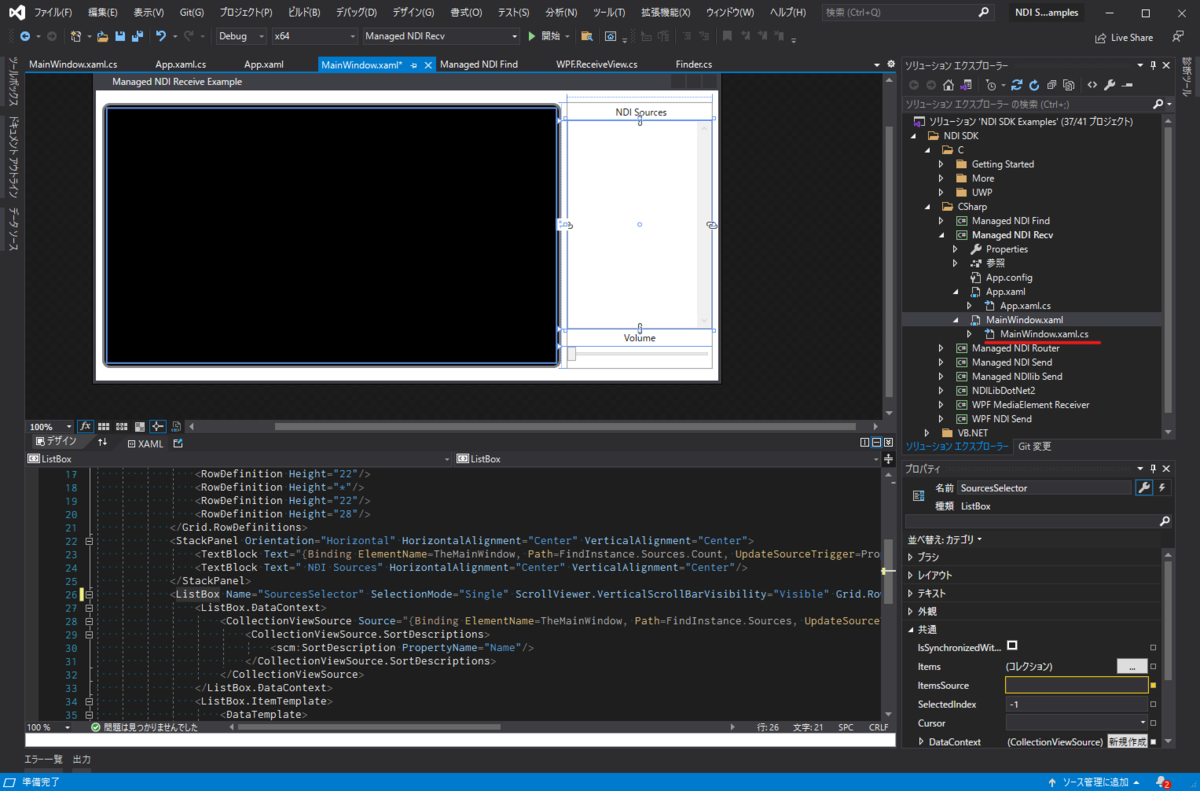Click the 並べ替え: カテゴリ sort button

click(944, 539)
